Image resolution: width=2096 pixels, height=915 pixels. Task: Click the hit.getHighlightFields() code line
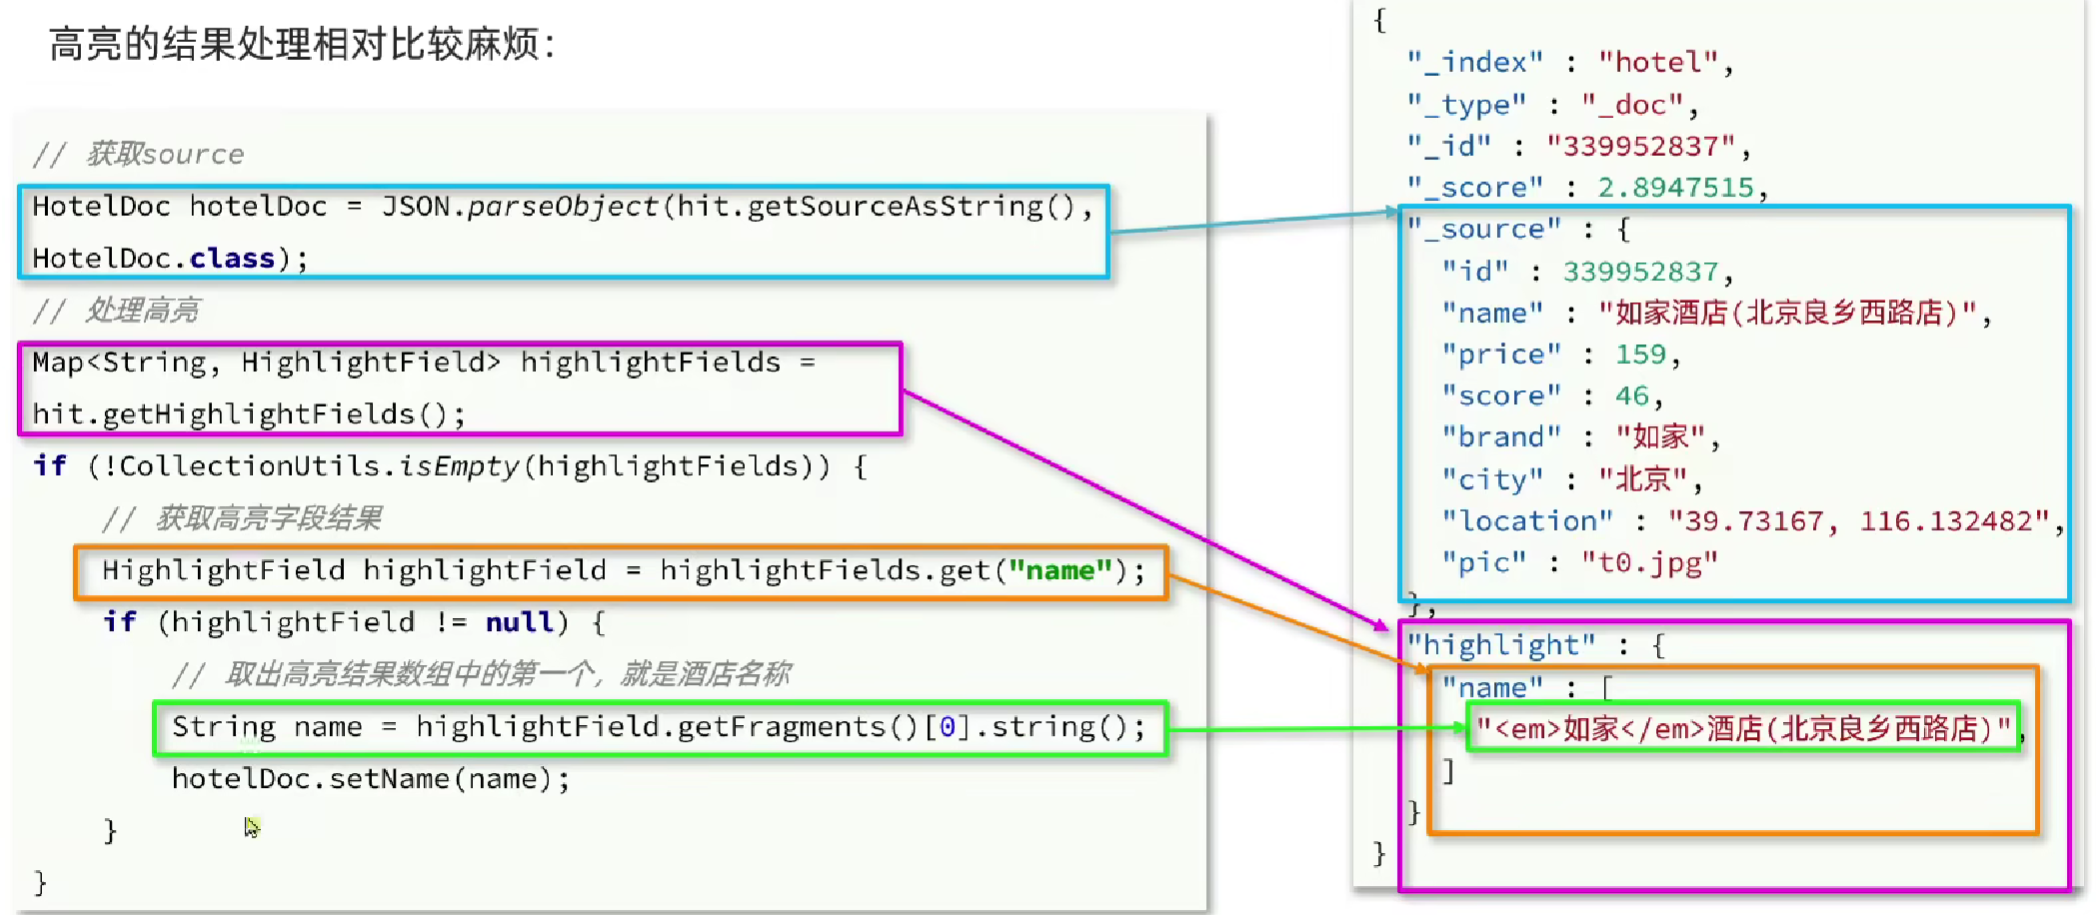[x=249, y=414]
